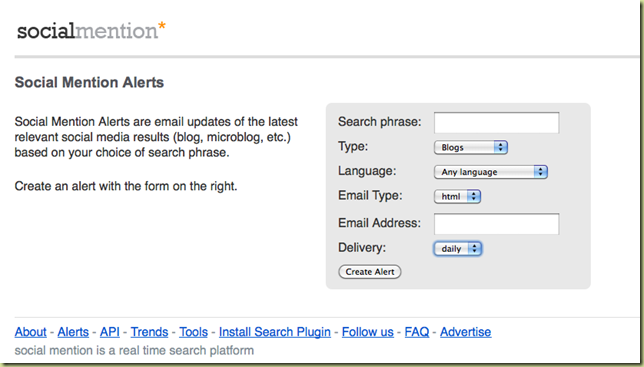Open the Advertise link
Image resolution: width=644 pixels, height=367 pixels.
tap(466, 332)
